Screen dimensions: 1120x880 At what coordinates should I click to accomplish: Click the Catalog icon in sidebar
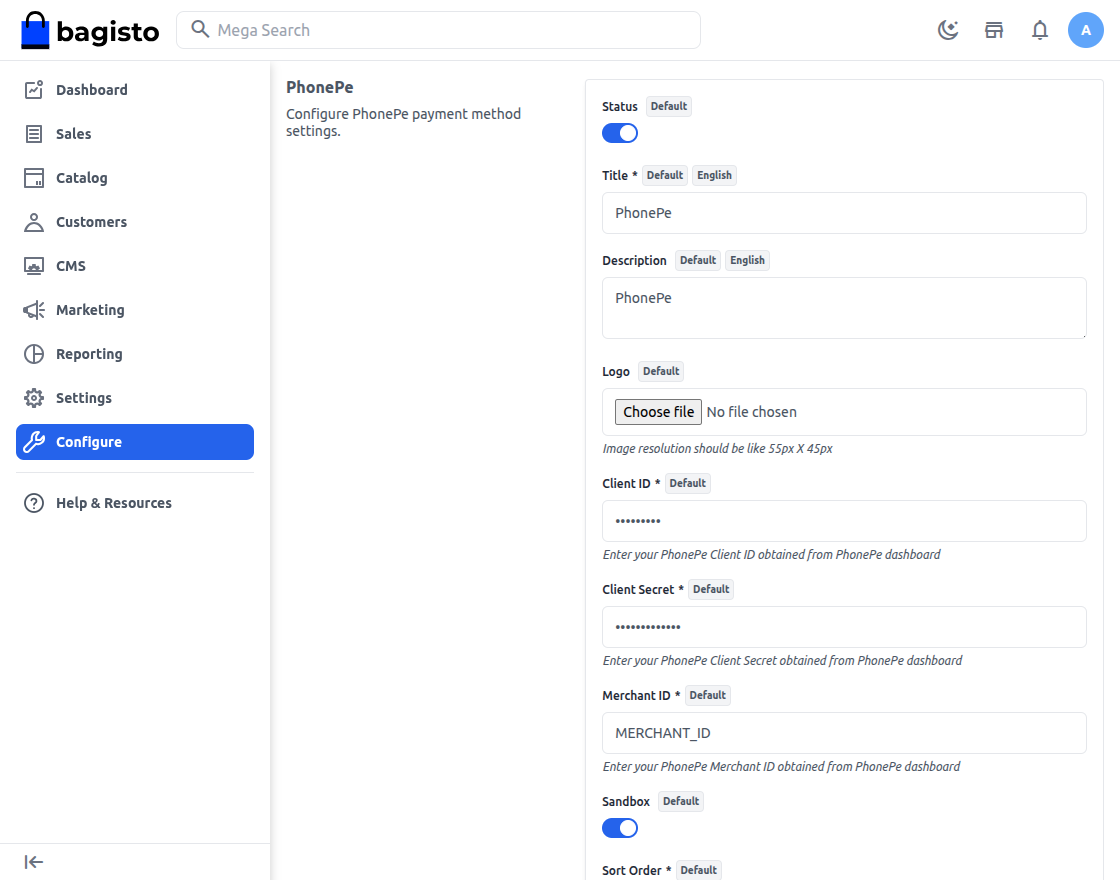pos(34,178)
